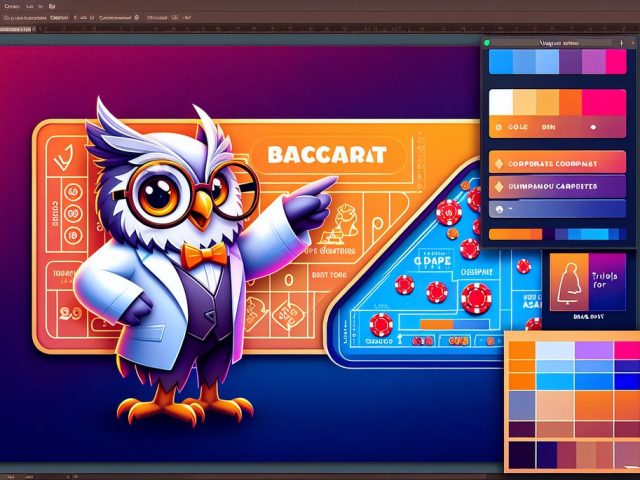Click diamond icon beside Corporate row
This screenshot has height=480, width=640.
click(497, 162)
